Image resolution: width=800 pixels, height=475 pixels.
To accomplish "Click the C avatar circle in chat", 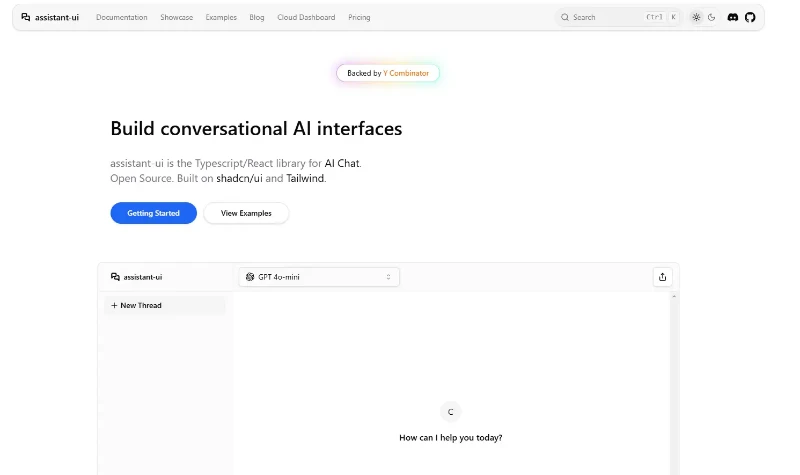I will pos(451,412).
